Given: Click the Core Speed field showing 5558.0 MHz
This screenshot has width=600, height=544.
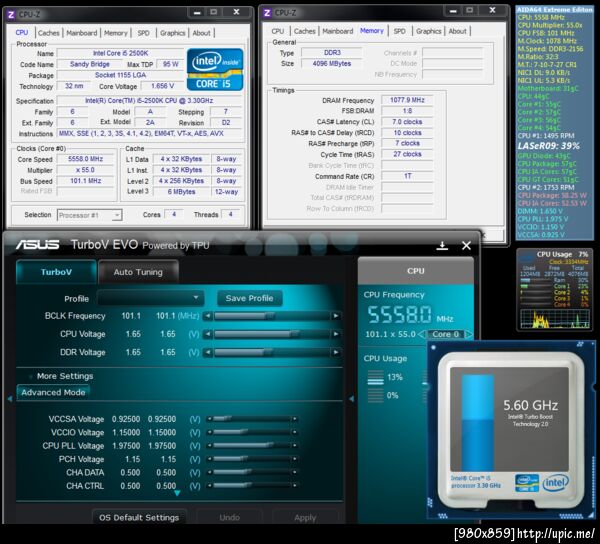Looking at the screenshot, I should click(85, 159).
